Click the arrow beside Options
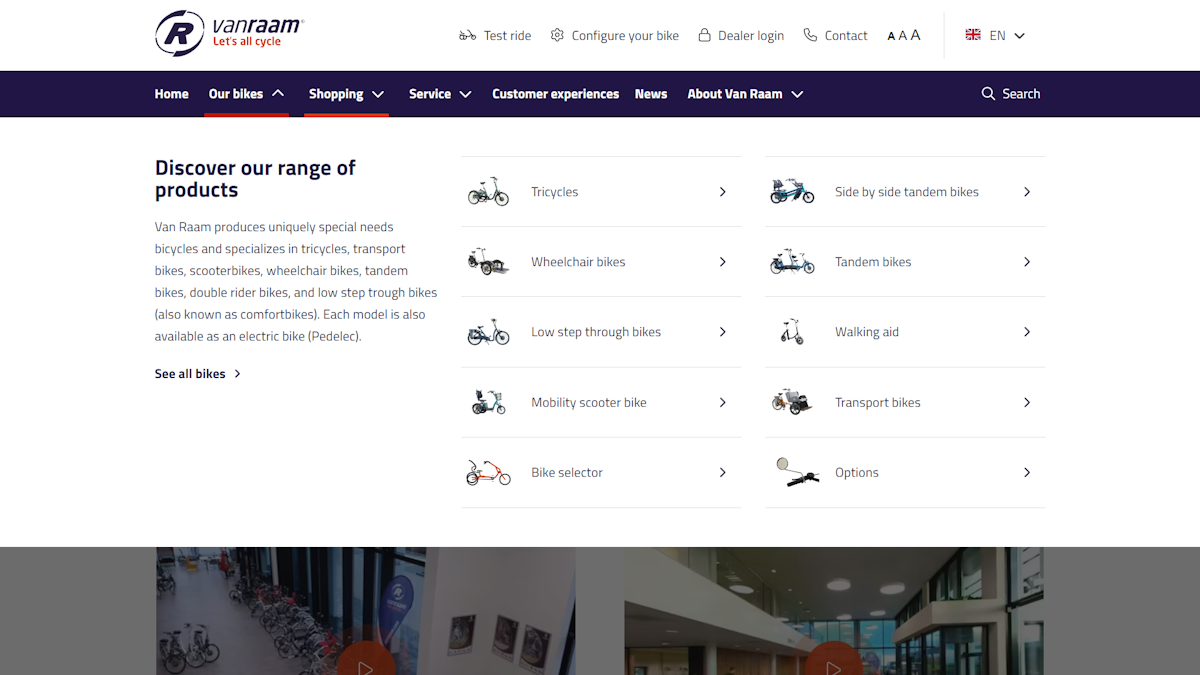This screenshot has height=675, width=1200. point(1027,472)
